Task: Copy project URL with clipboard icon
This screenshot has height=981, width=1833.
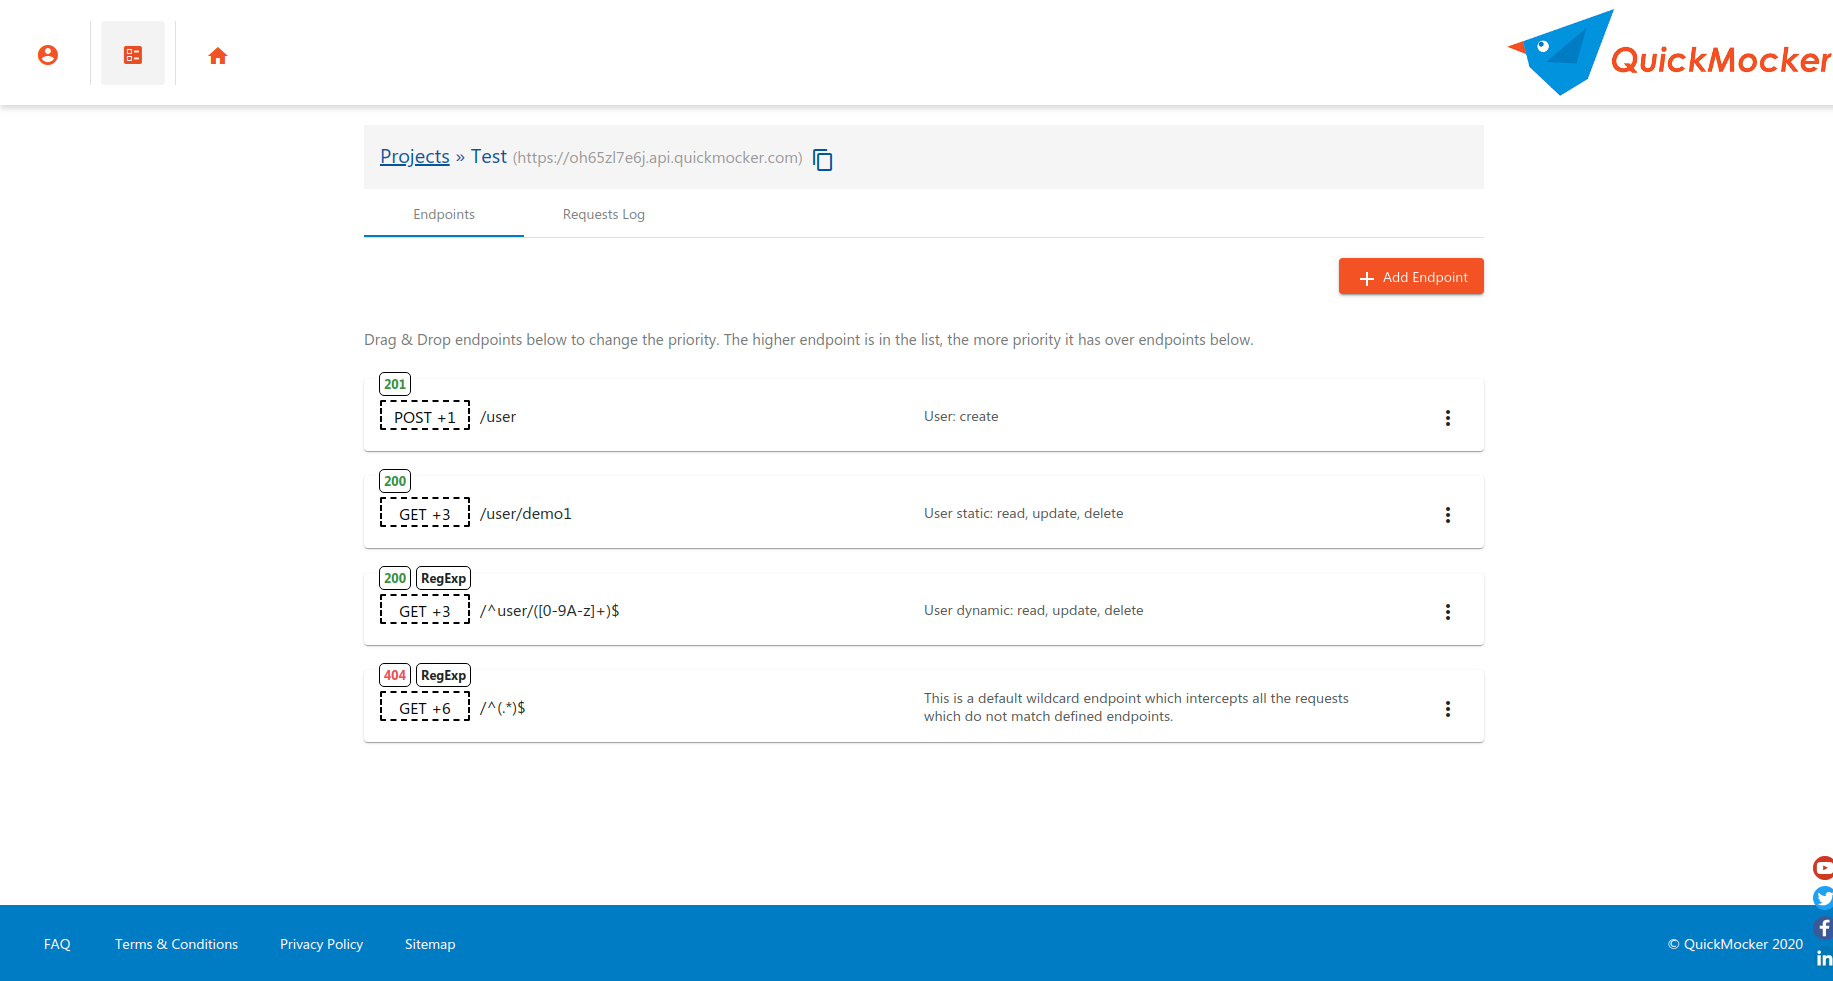Action: click(x=823, y=160)
